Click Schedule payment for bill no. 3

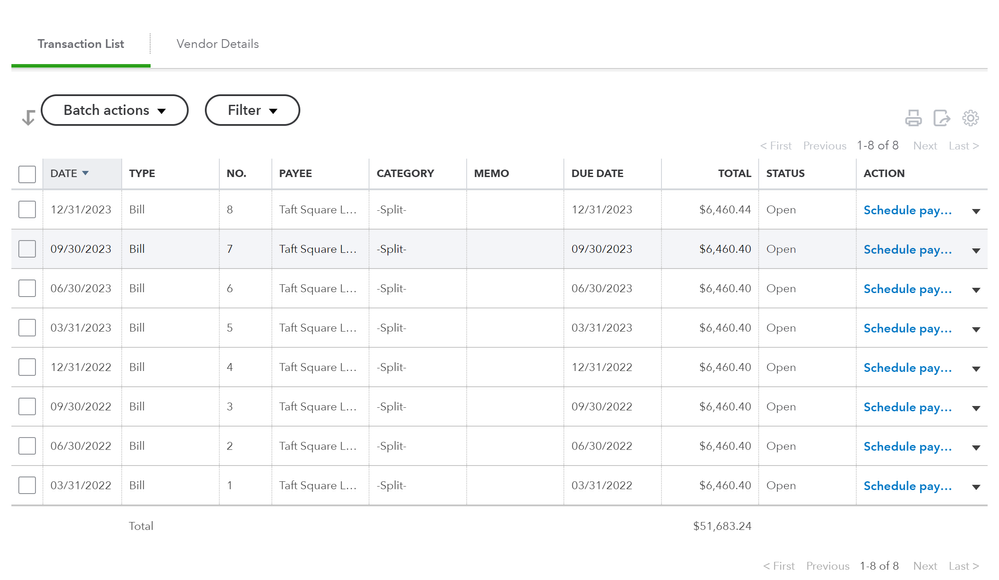[907, 407]
